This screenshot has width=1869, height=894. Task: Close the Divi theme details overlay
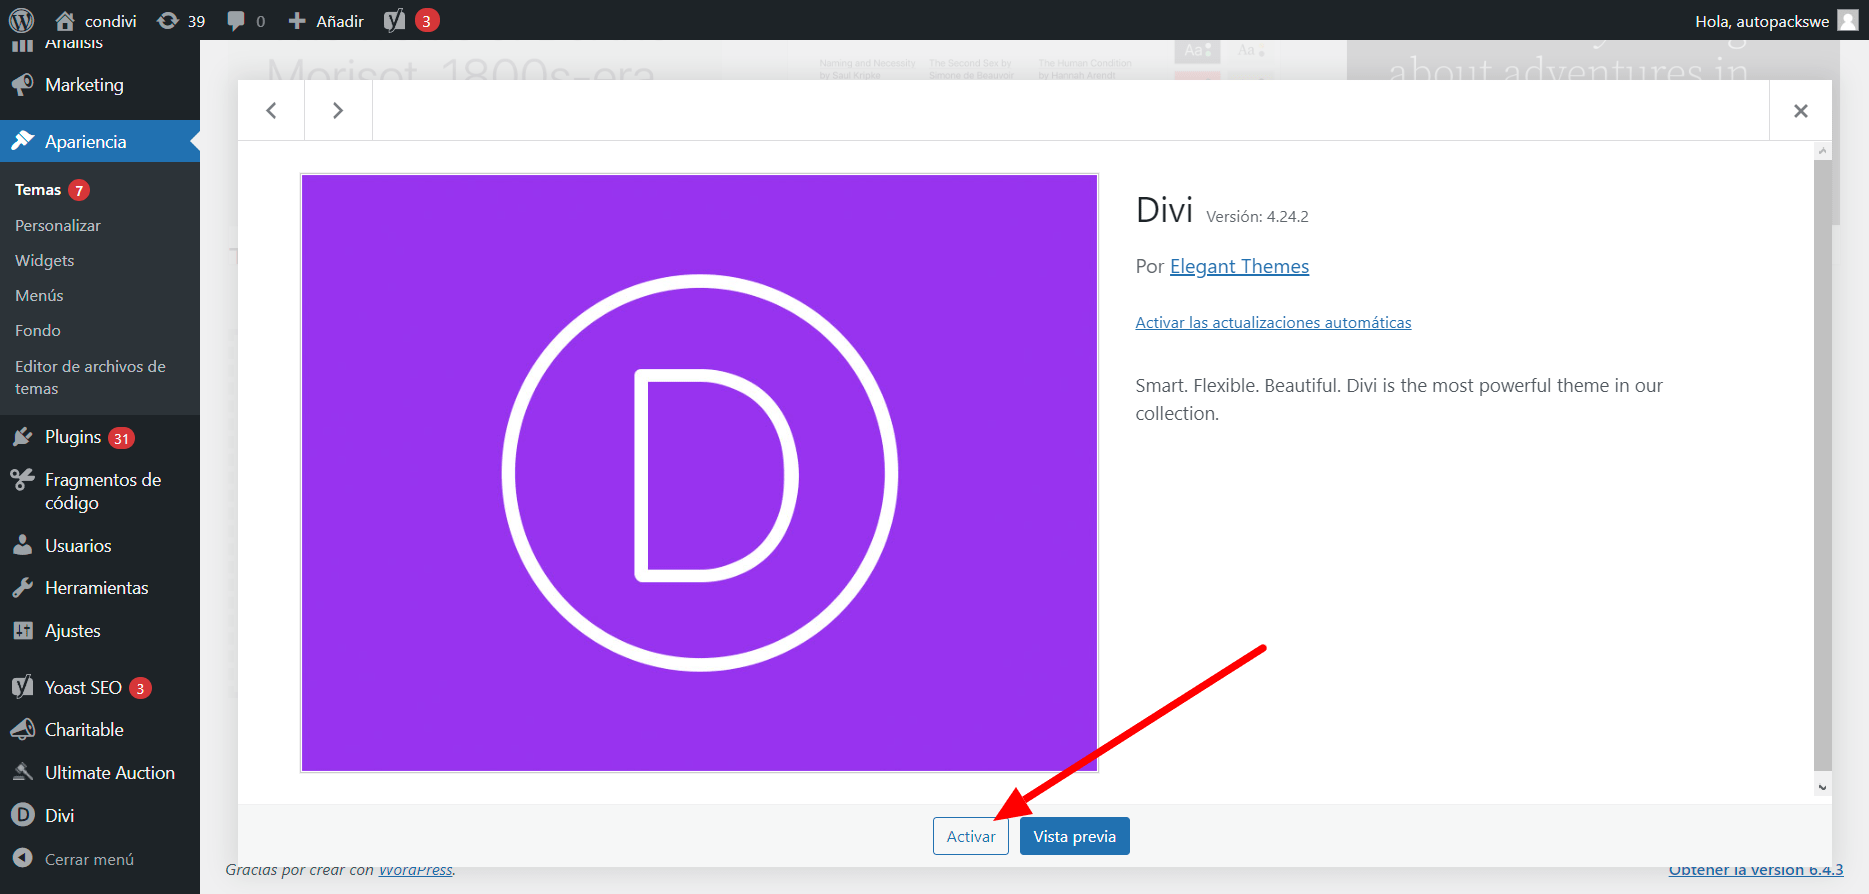(x=1801, y=111)
